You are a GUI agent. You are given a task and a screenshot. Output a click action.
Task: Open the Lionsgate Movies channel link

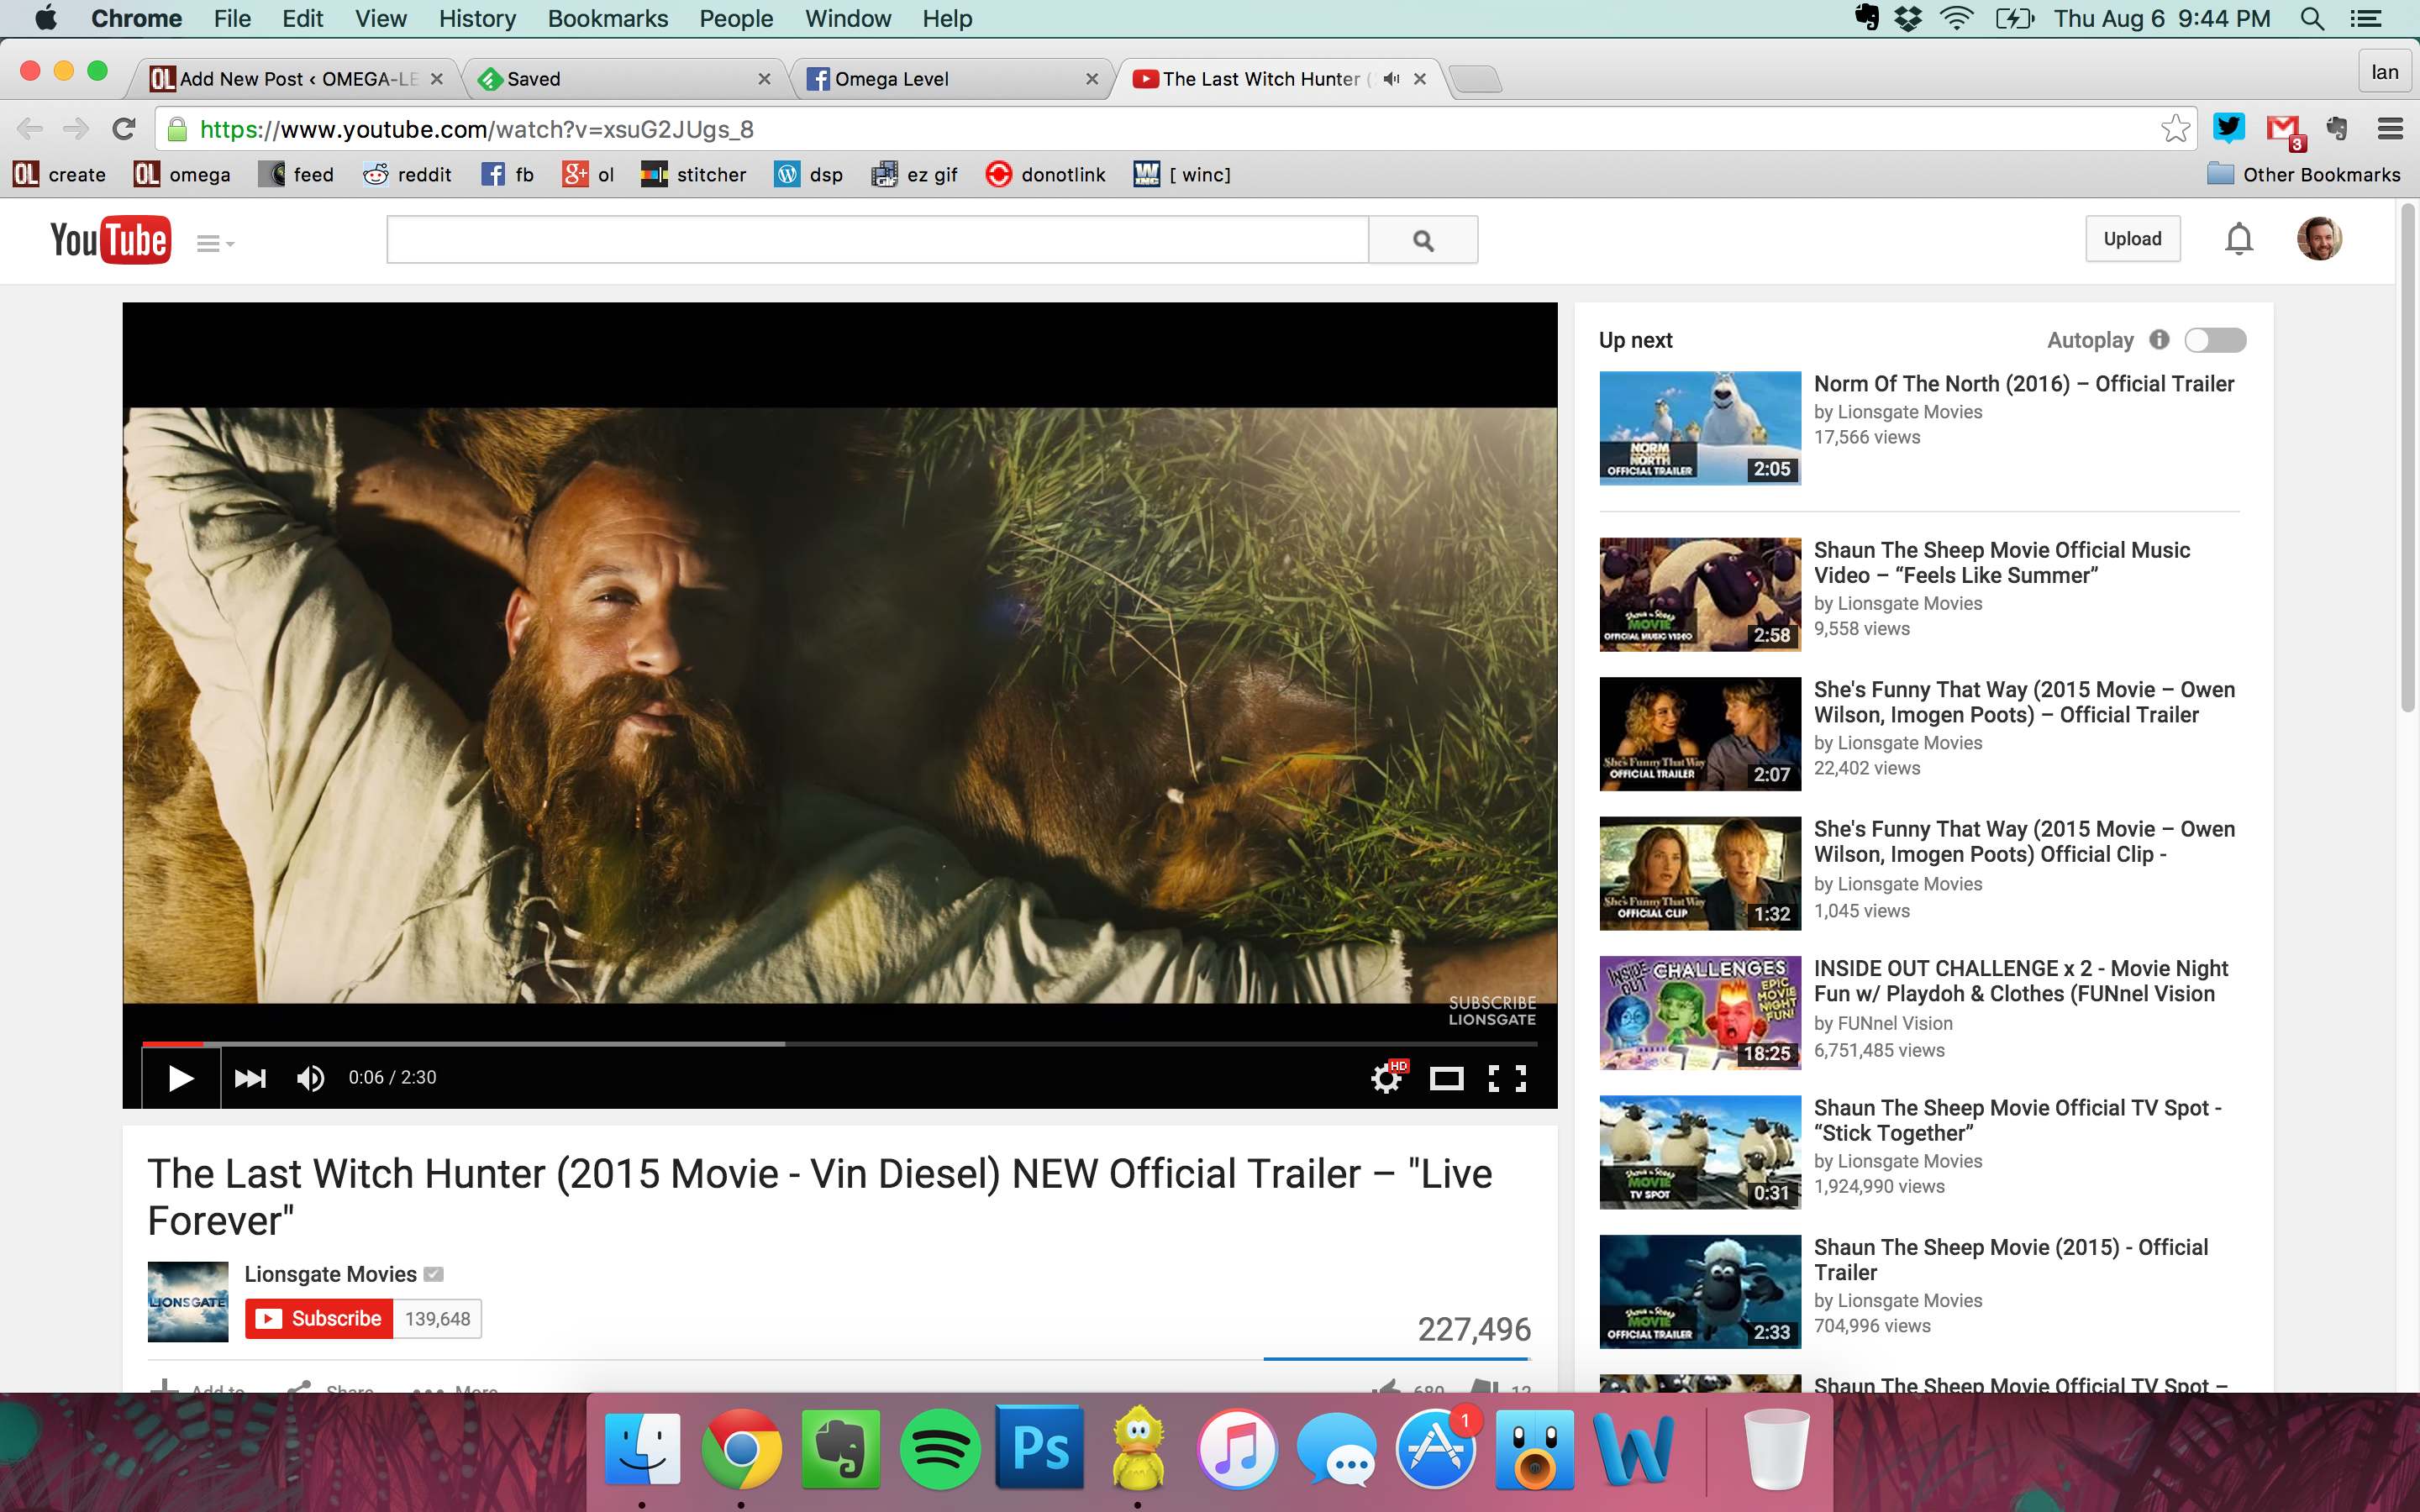pos(330,1274)
